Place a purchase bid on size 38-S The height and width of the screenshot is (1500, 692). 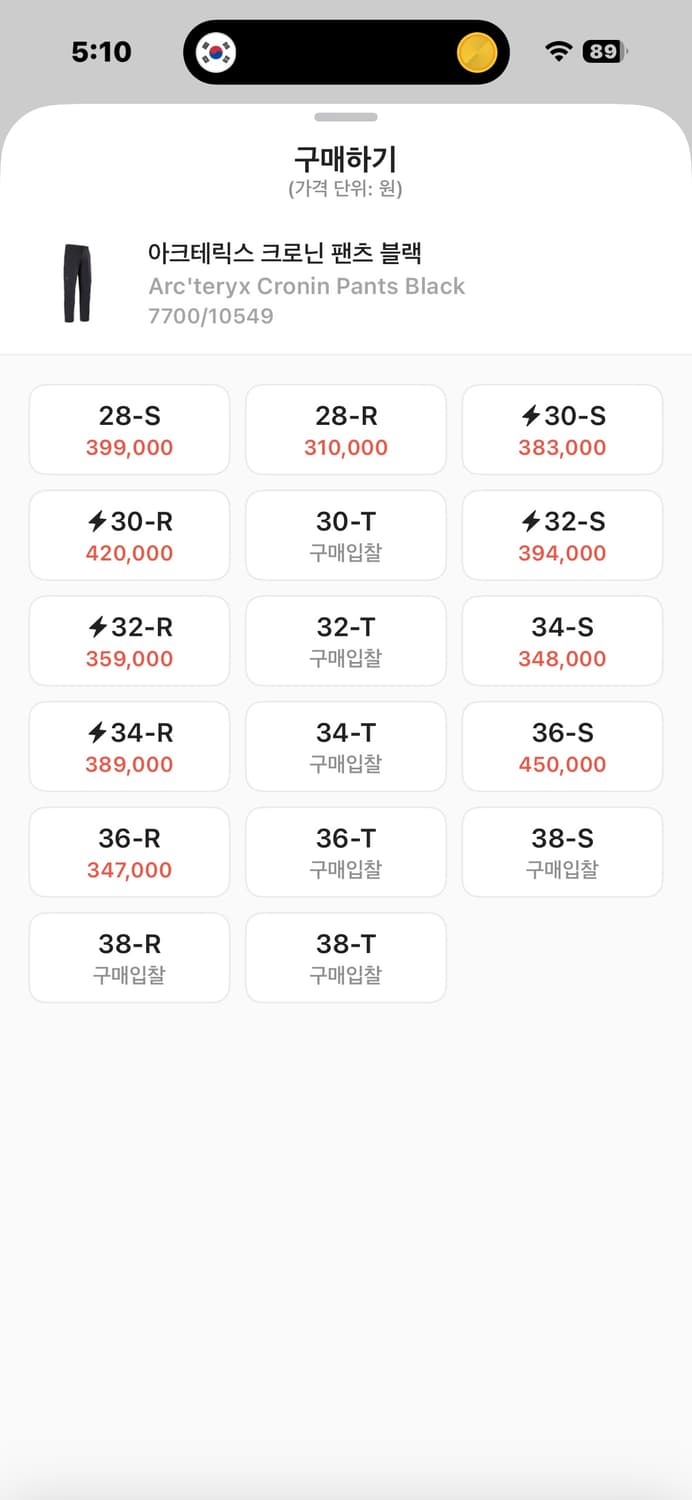562,852
